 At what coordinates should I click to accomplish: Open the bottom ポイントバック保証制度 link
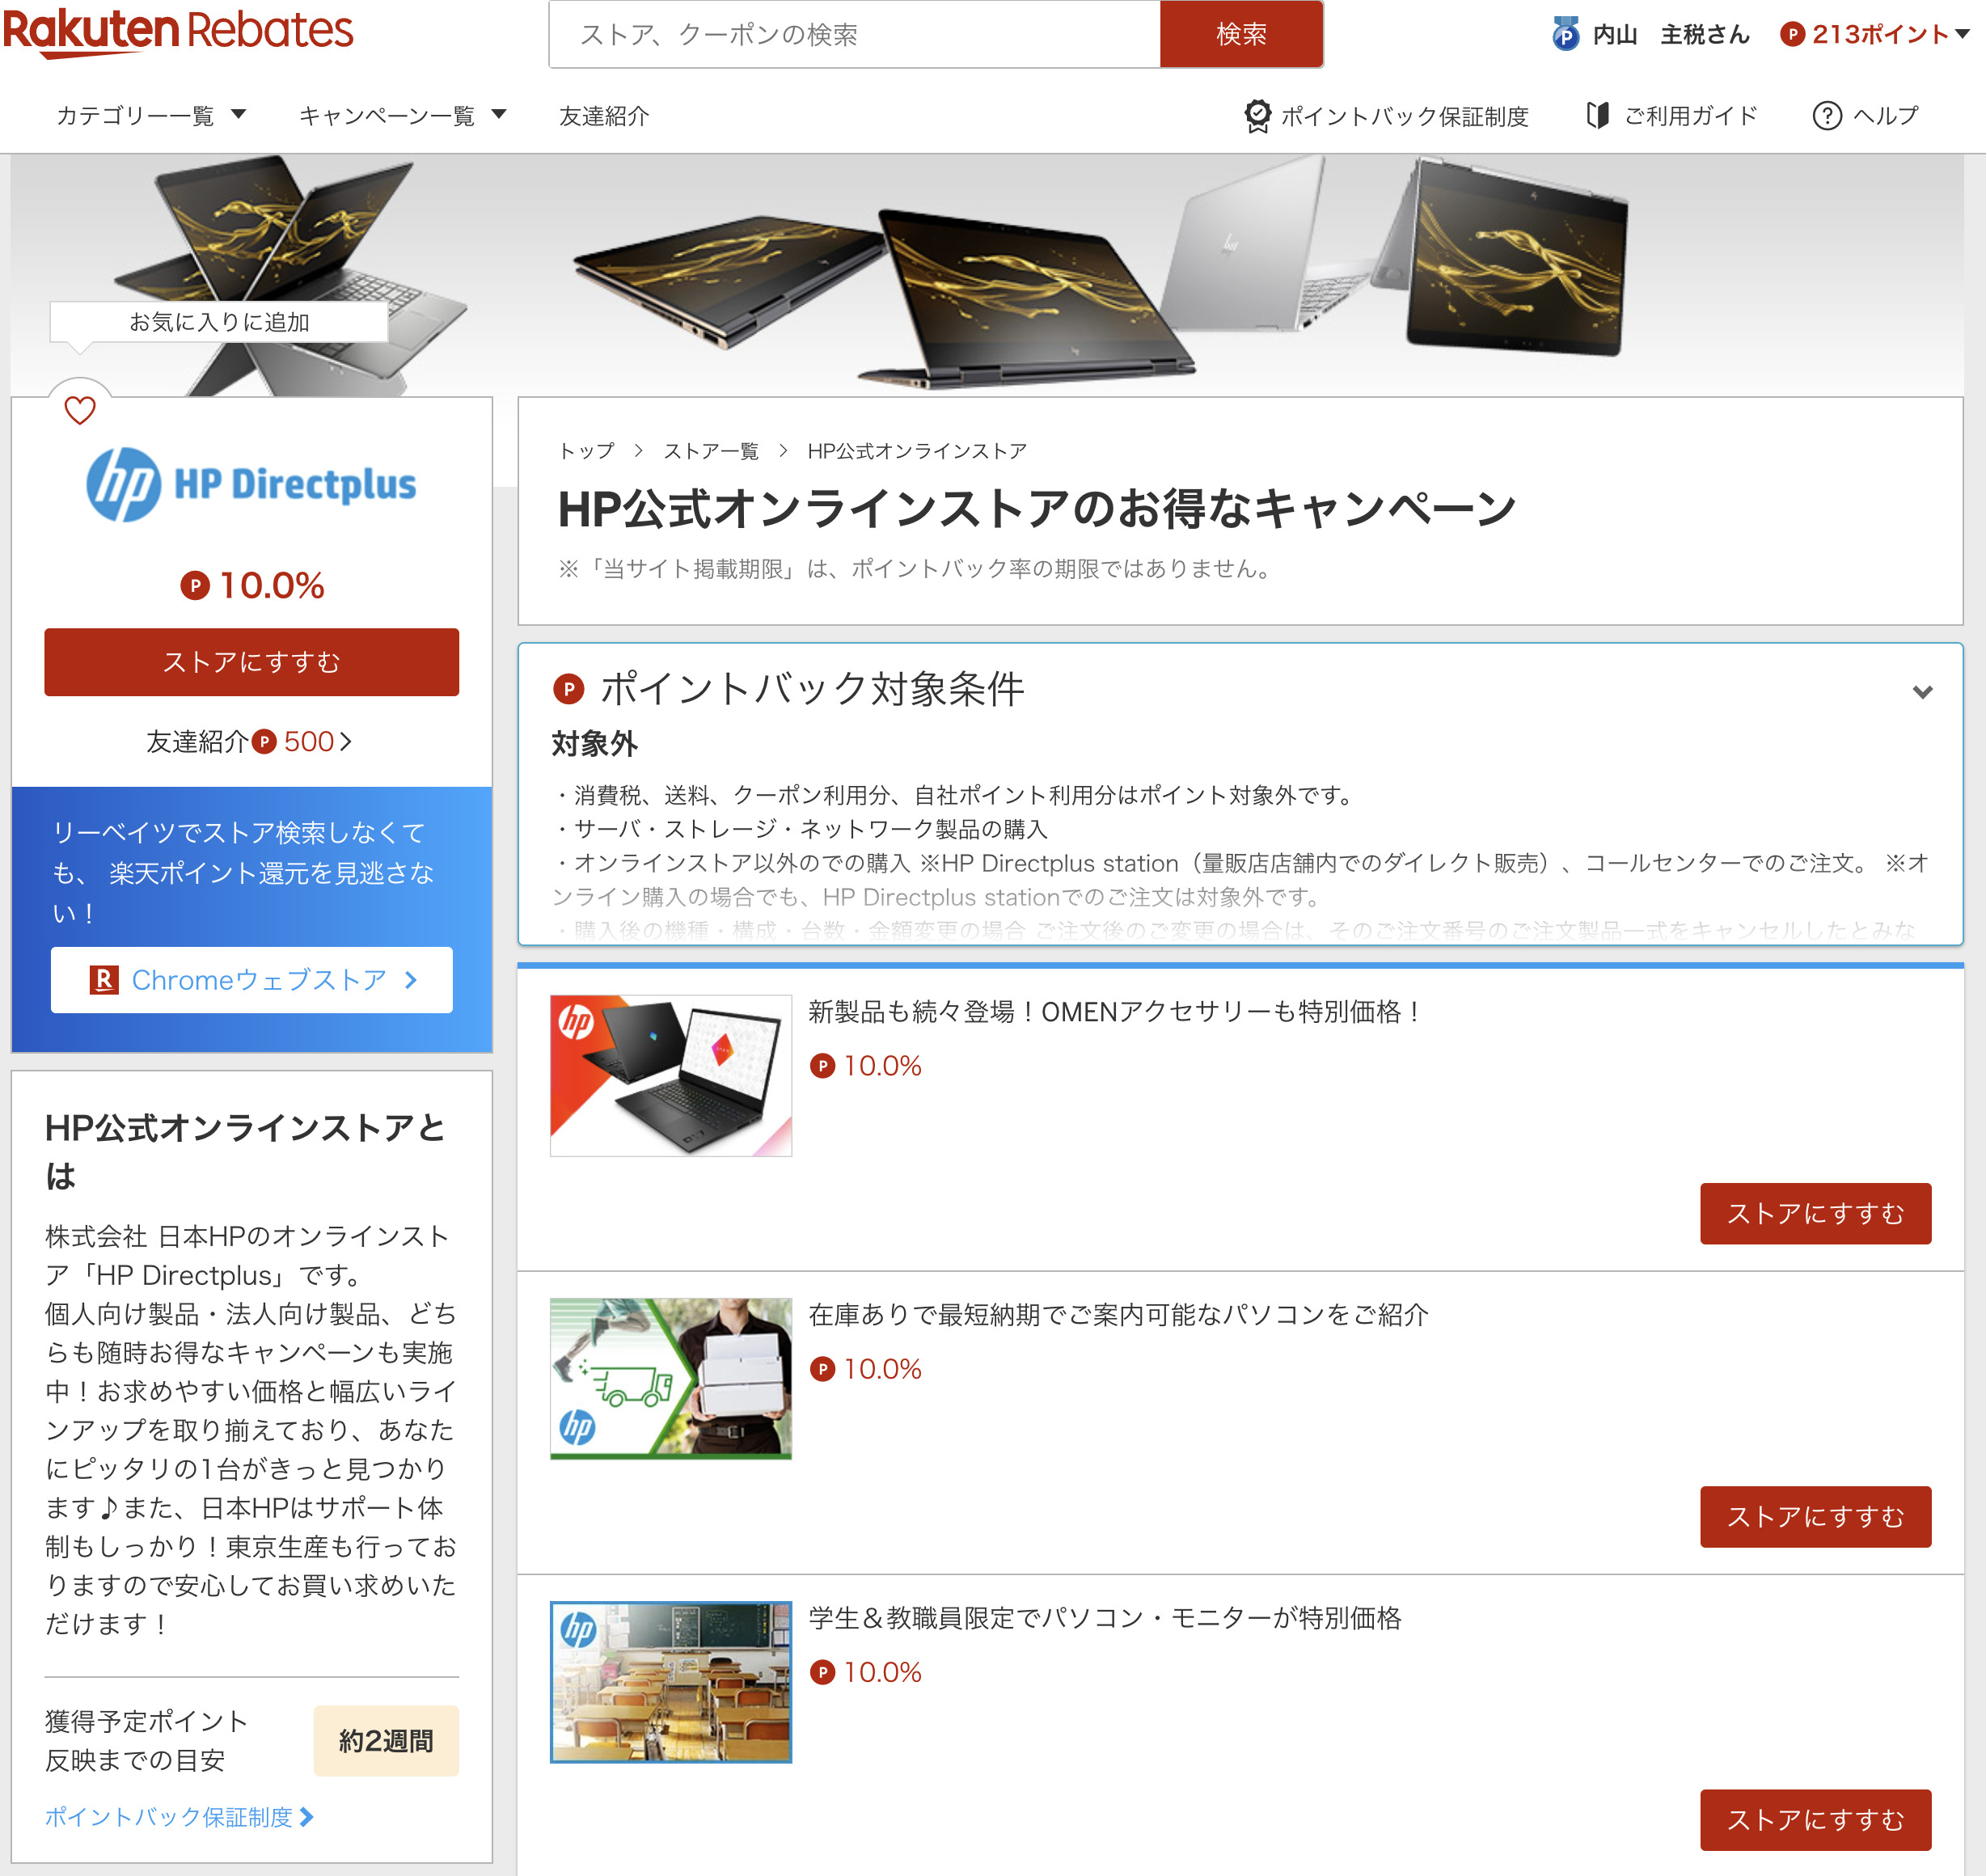[x=179, y=1817]
